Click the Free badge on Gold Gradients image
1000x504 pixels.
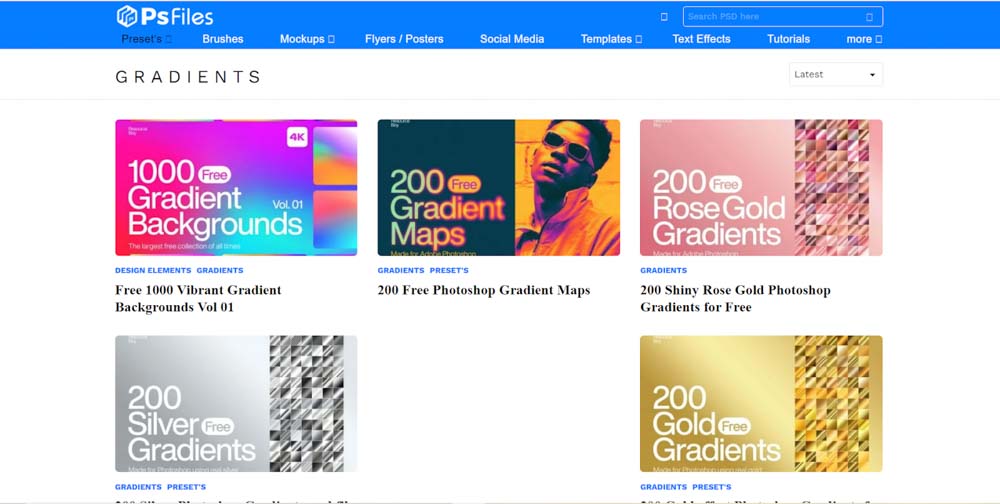pyautogui.click(x=734, y=426)
